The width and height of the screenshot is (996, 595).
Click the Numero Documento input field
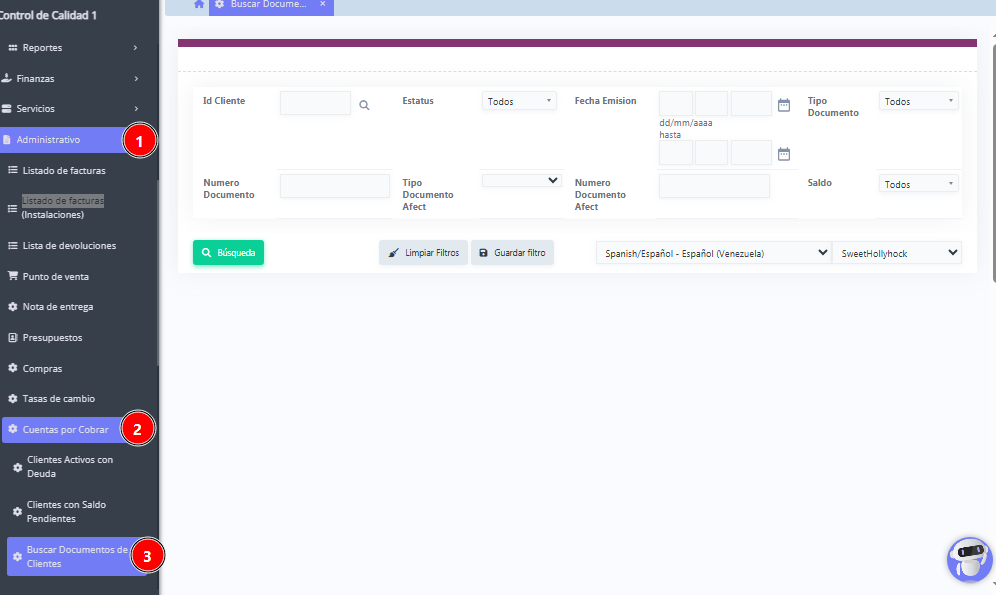pyautogui.click(x=334, y=186)
